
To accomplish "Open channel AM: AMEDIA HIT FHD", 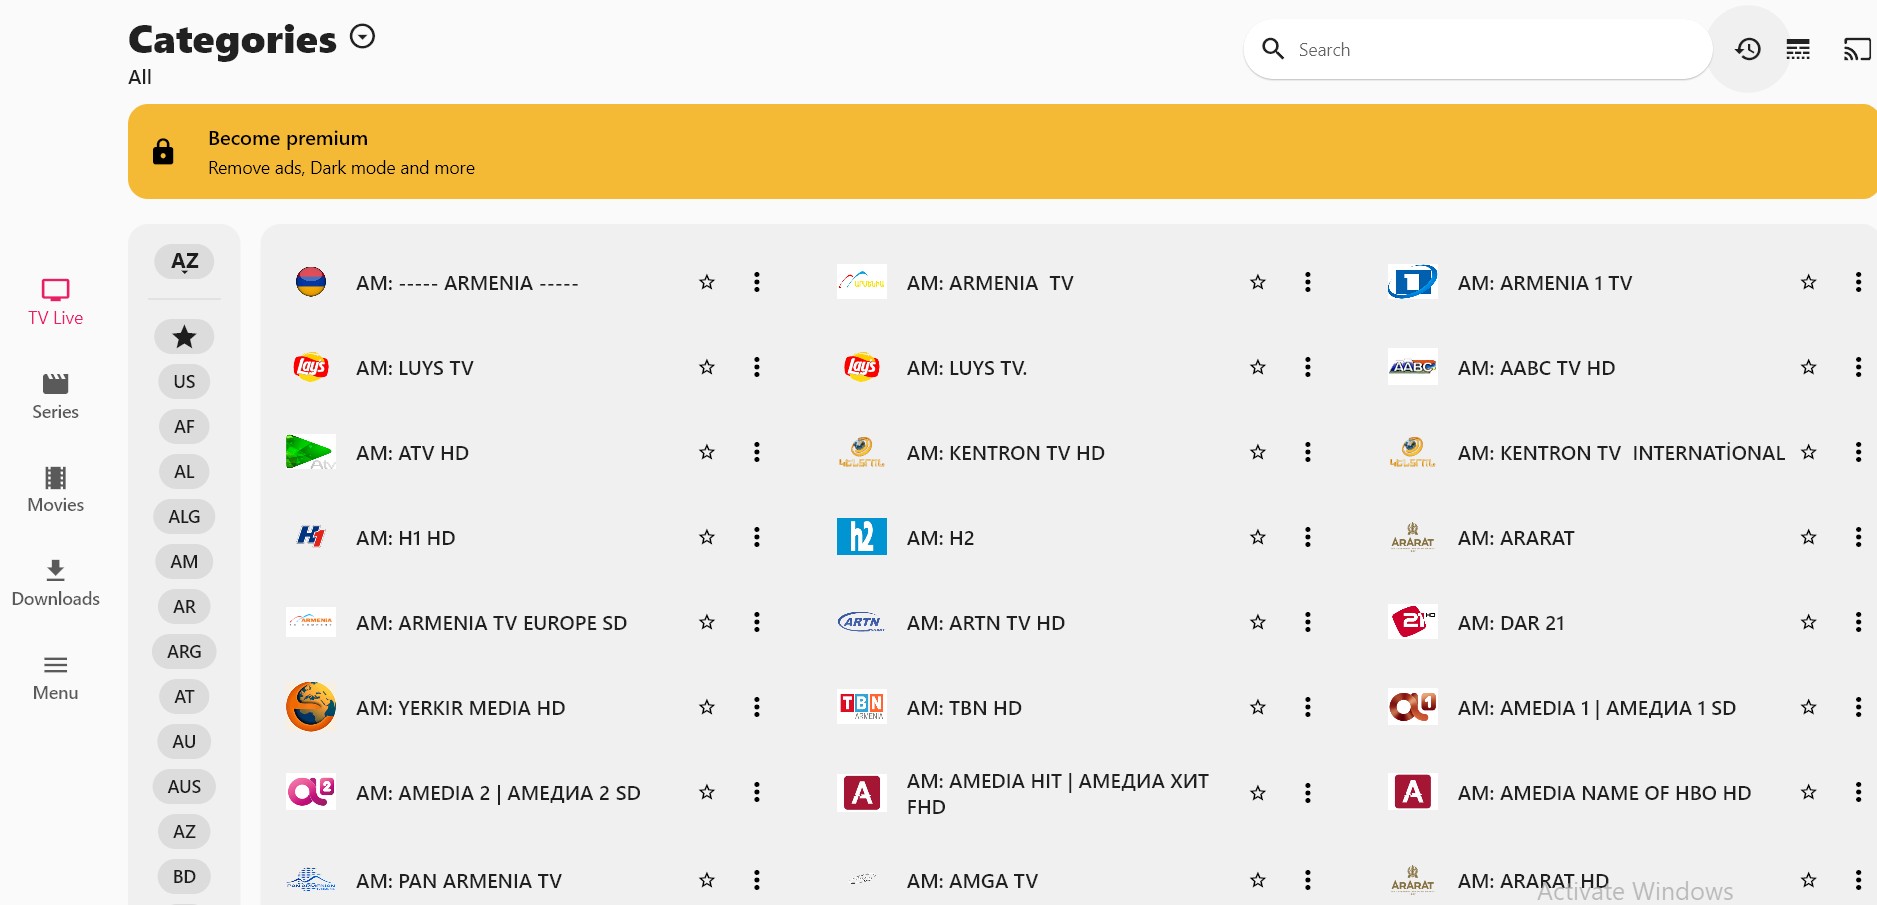I will tap(1058, 793).
